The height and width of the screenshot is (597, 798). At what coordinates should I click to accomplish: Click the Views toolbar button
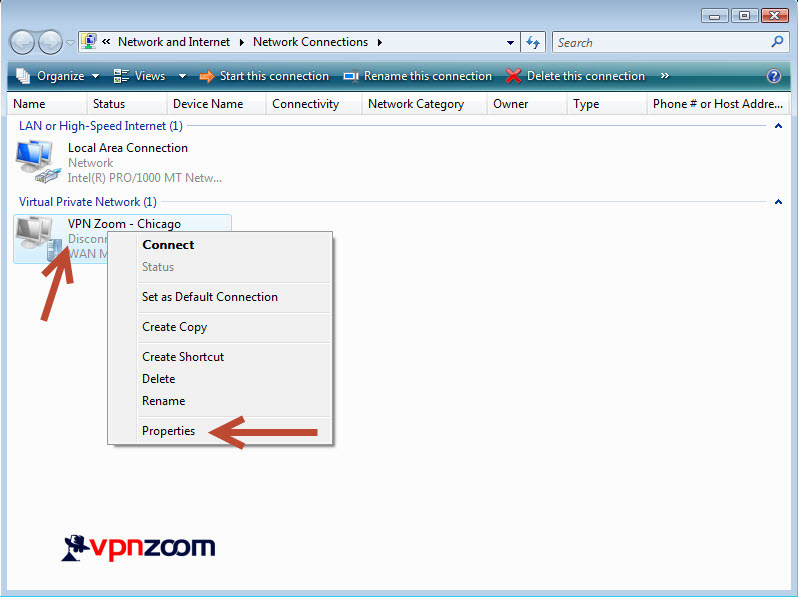(x=139, y=76)
